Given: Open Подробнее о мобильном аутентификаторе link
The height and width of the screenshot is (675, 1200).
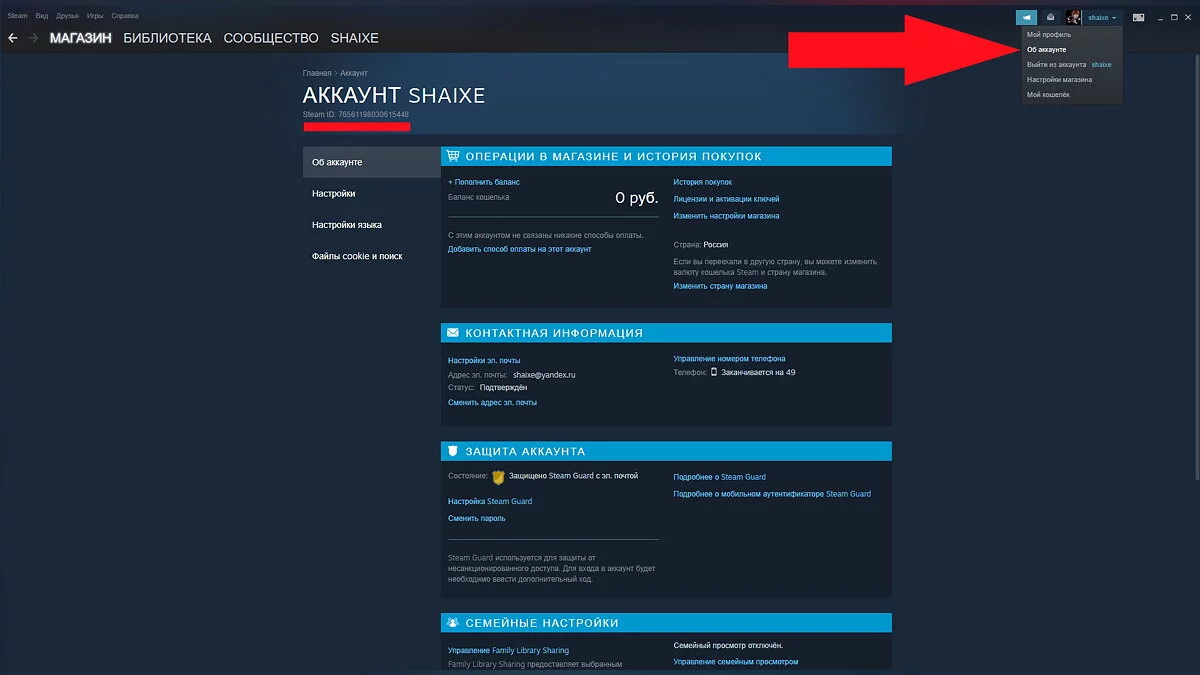Looking at the screenshot, I should pyautogui.click(x=772, y=494).
